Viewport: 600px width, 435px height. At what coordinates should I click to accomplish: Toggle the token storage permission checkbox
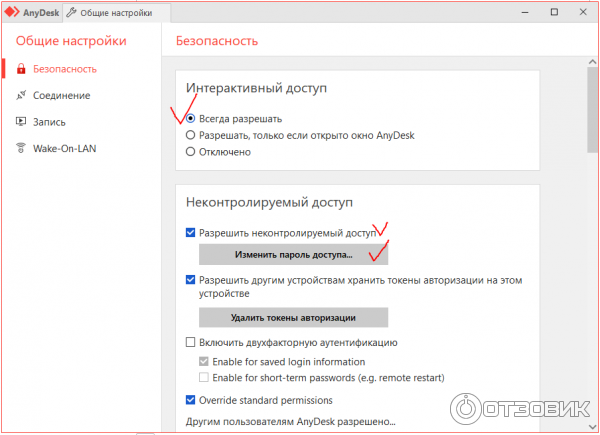191,281
